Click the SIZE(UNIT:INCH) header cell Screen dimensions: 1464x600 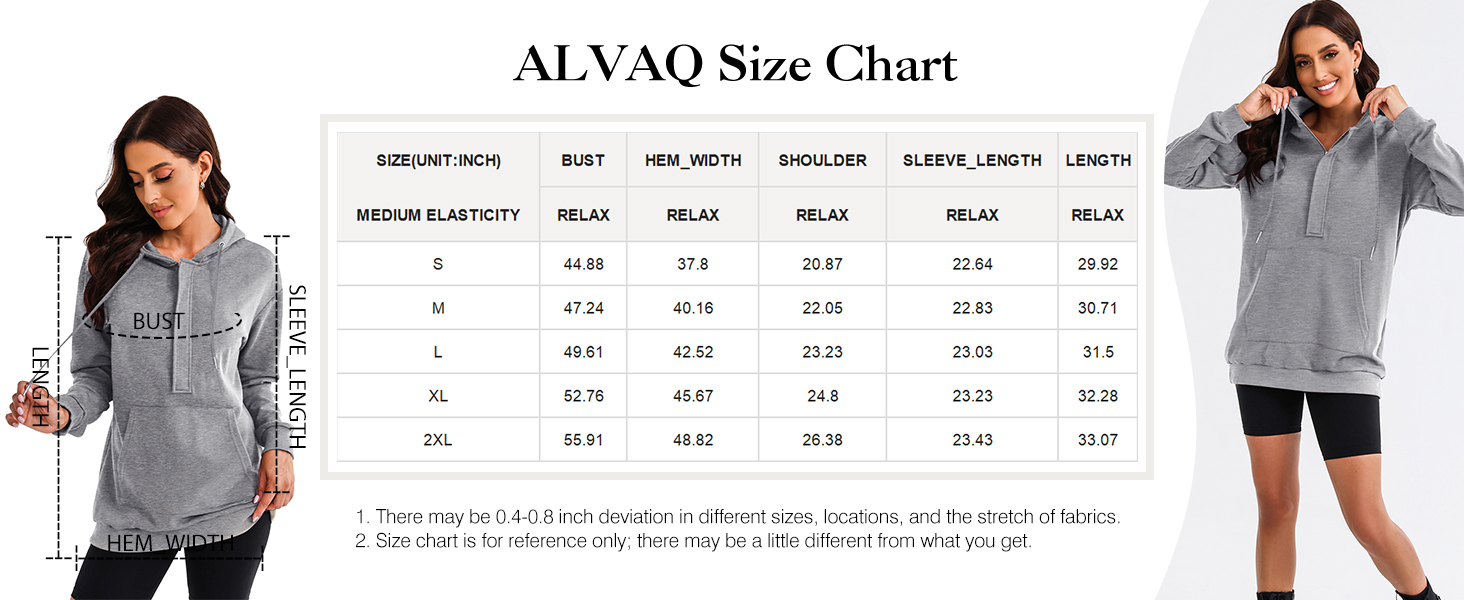pyautogui.click(x=438, y=160)
